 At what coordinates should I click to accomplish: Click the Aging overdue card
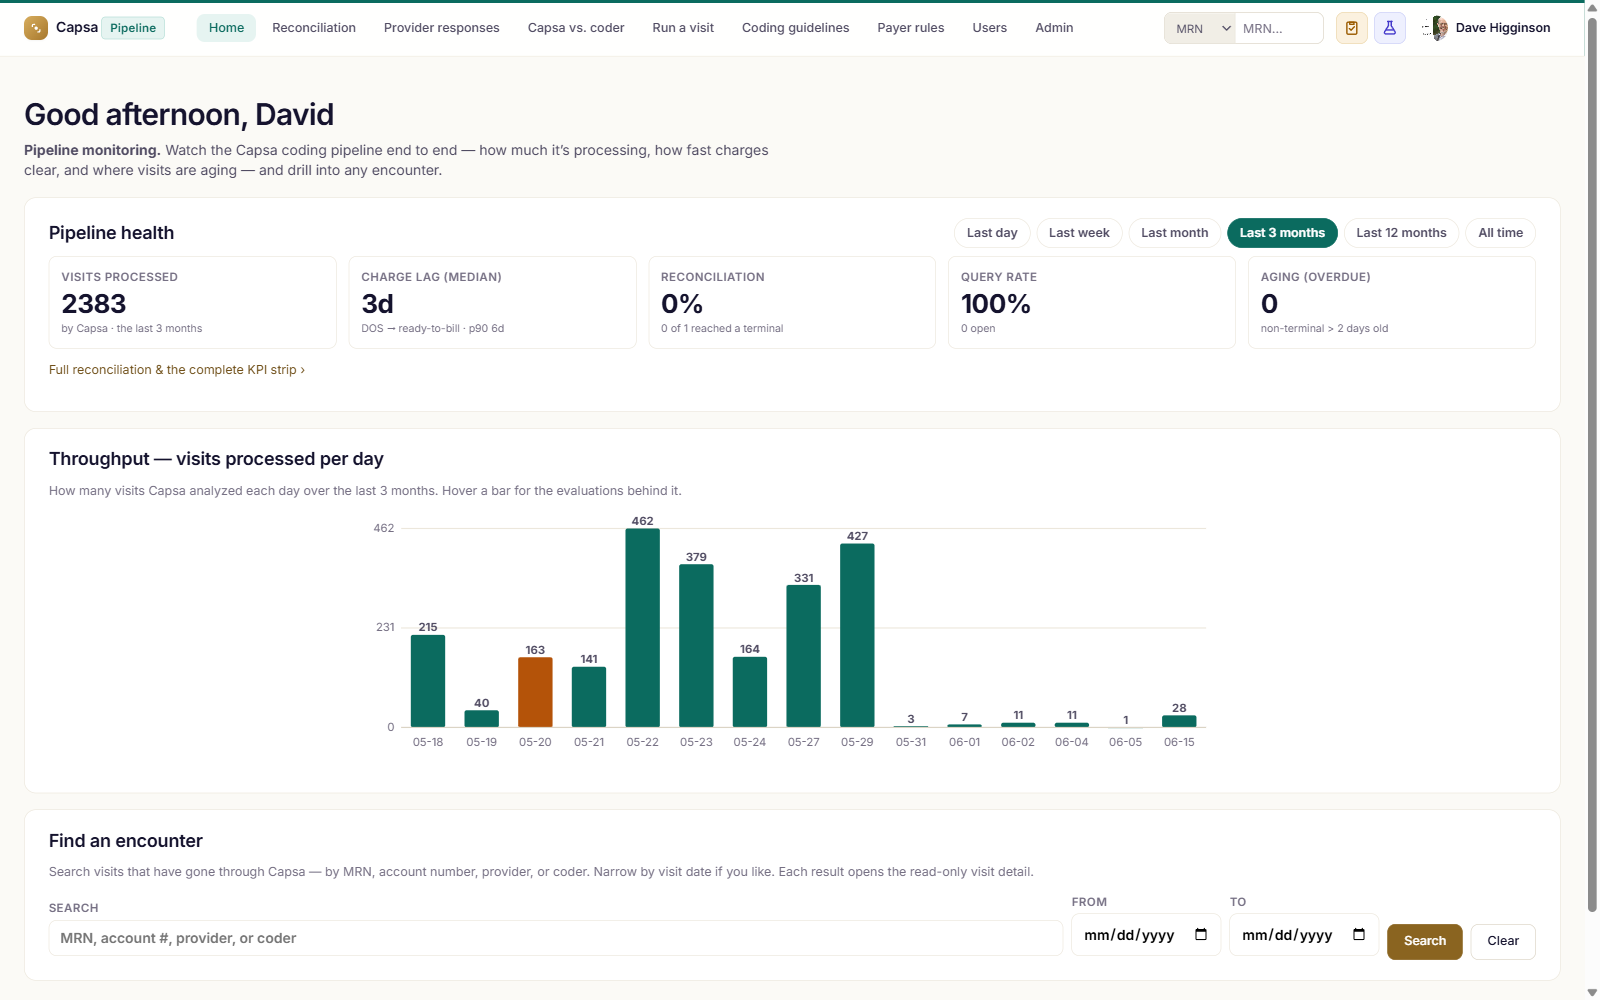[1392, 303]
